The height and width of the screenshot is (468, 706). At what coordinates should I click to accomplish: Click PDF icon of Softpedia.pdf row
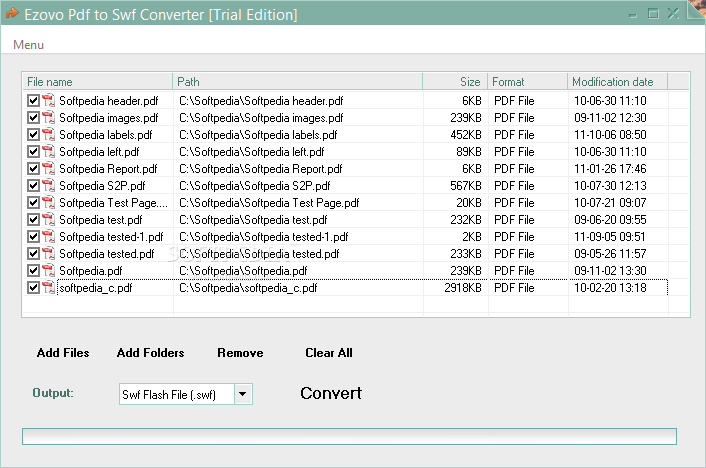point(48,270)
